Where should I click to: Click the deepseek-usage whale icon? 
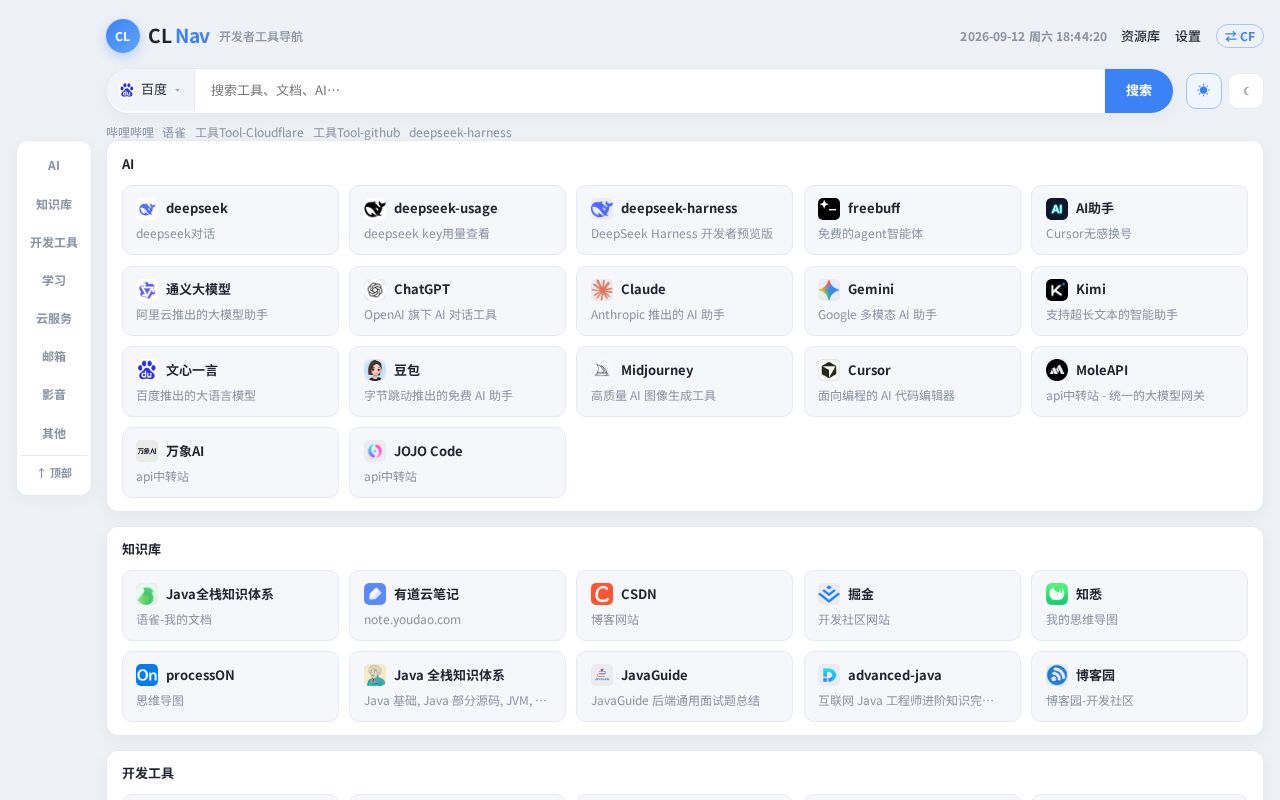[375, 208]
